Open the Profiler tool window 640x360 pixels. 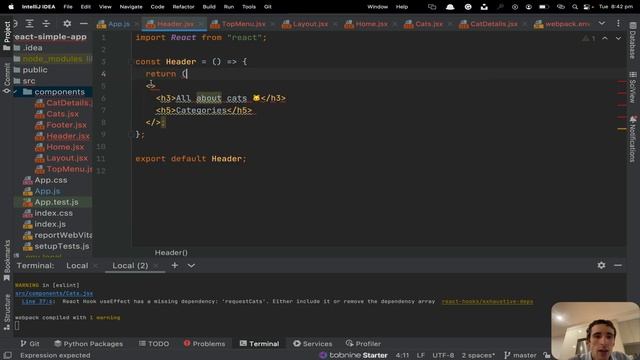coord(363,344)
